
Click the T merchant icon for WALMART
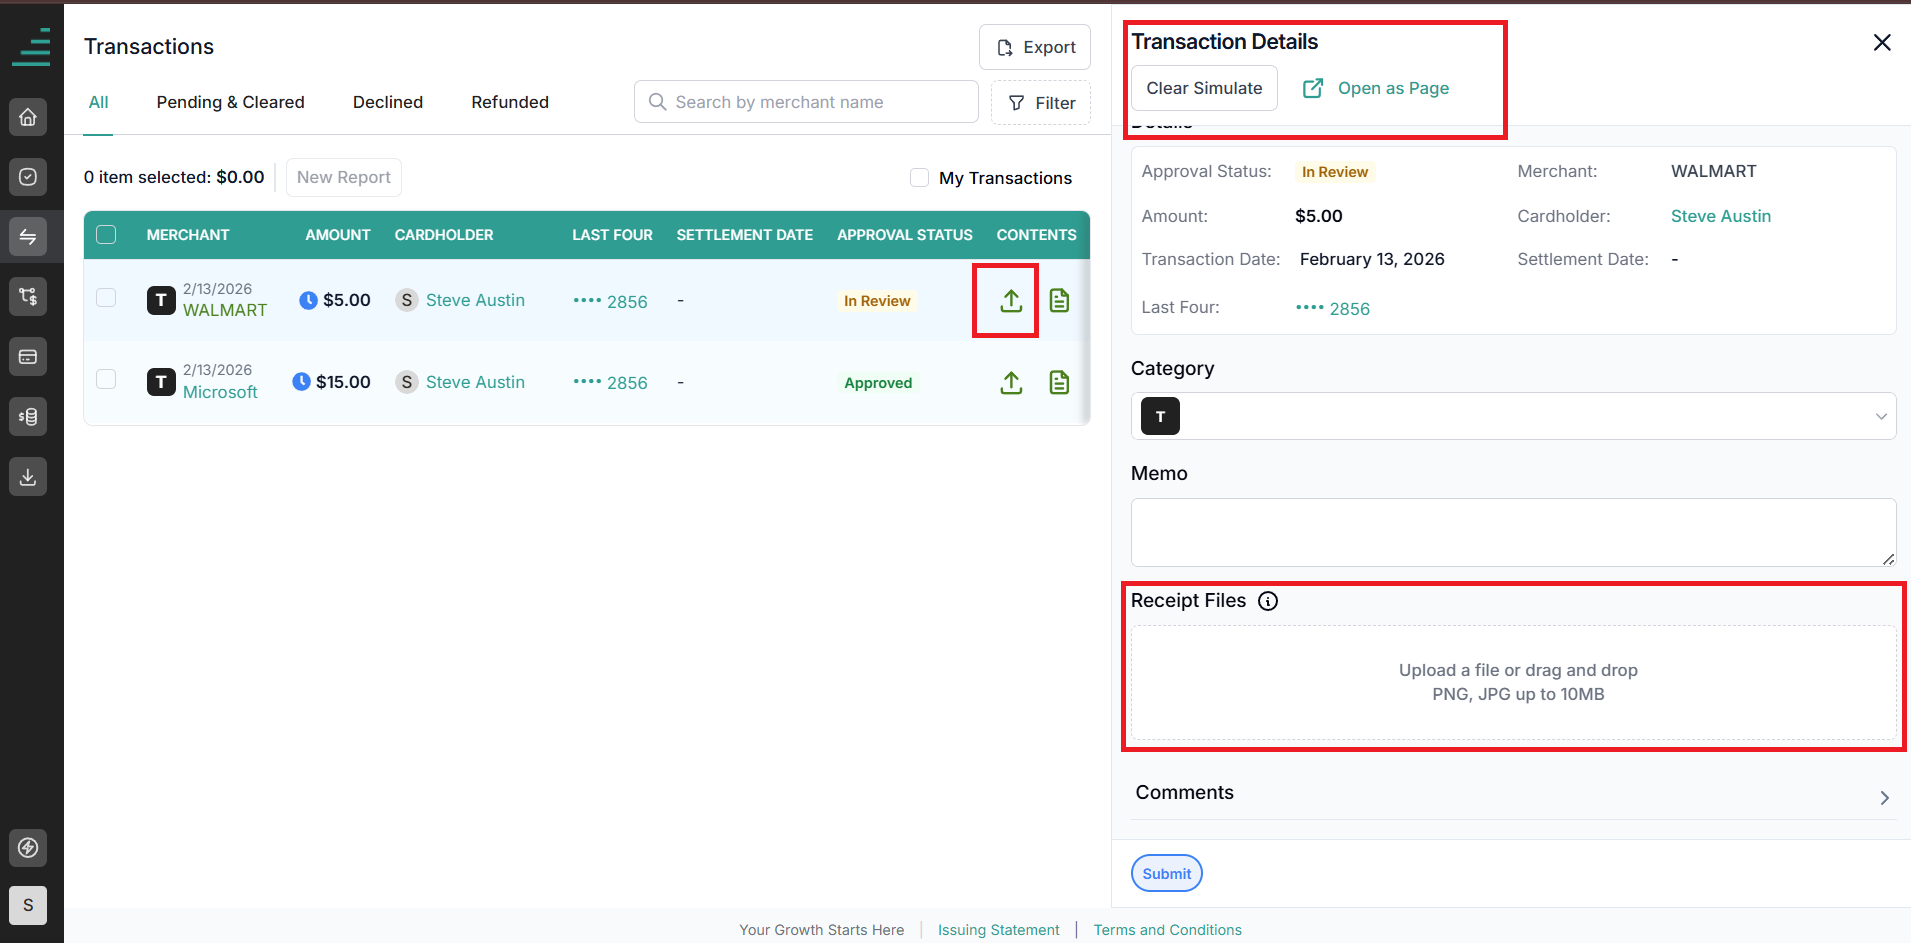point(161,300)
